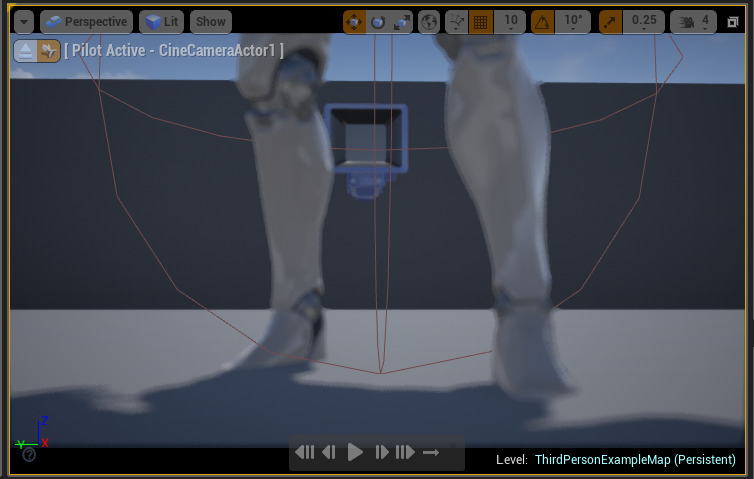Image resolution: width=754 pixels, height=479 pixels.
Task: Open camera speed setting showing 4
Action: coord(695,21)
